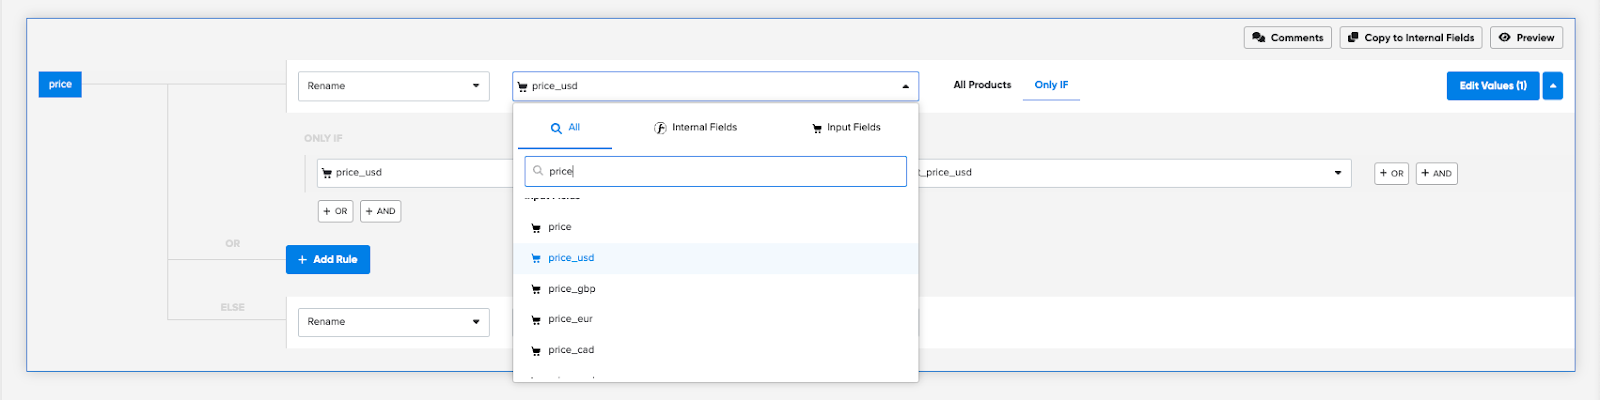This screenshot has width=1600, height=400.
Task: Open the ELSE Rename action dropdown
Action: point(393,322)
